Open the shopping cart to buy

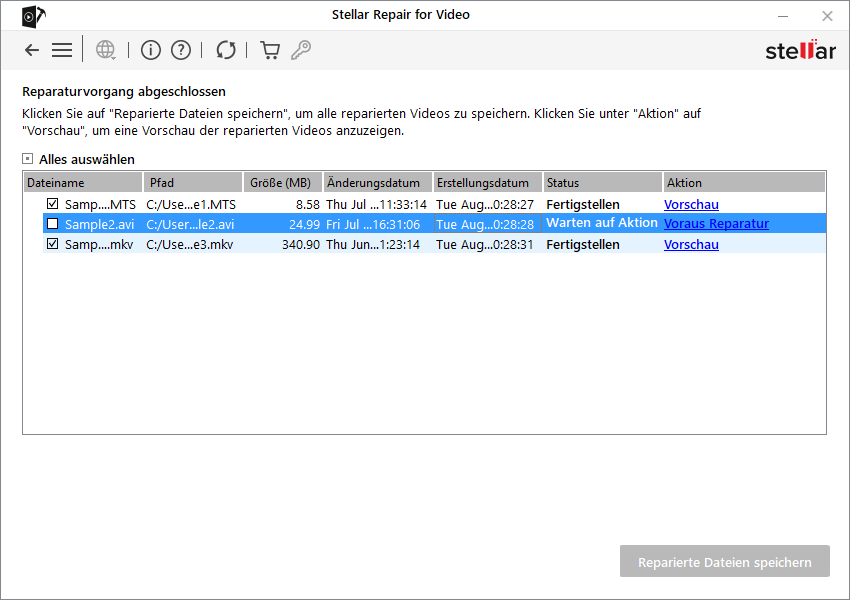(x=270, y=50)
